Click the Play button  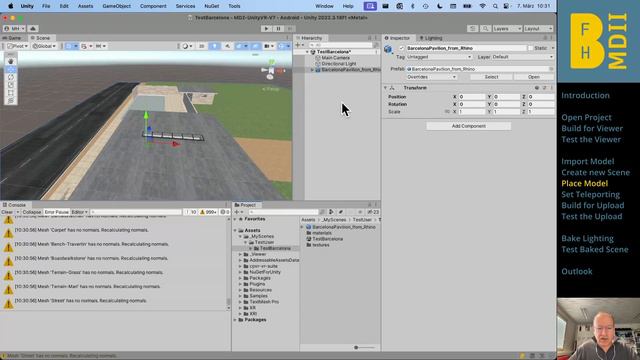click(x=266, y=29)
